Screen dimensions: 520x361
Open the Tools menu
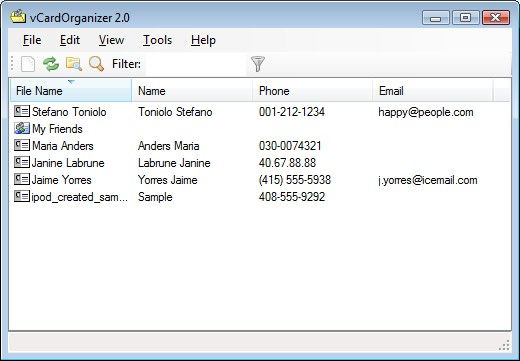pos(157,40)
